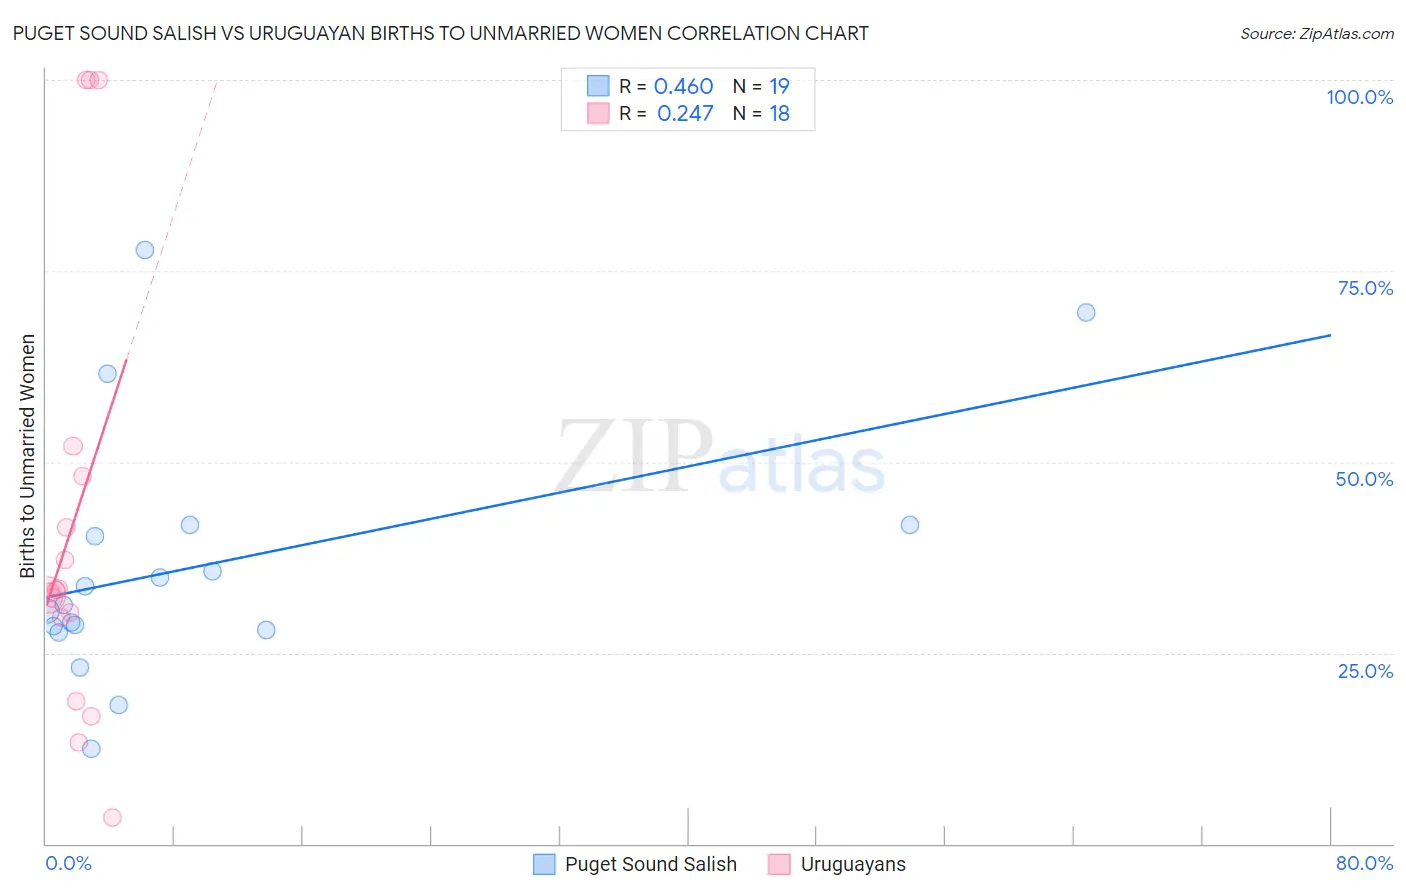Click the blue R = 0.460 legend box
Image resolution: width=1406 pixels, height=892 pixels.
pyautogui.click(x=598, y=86)
